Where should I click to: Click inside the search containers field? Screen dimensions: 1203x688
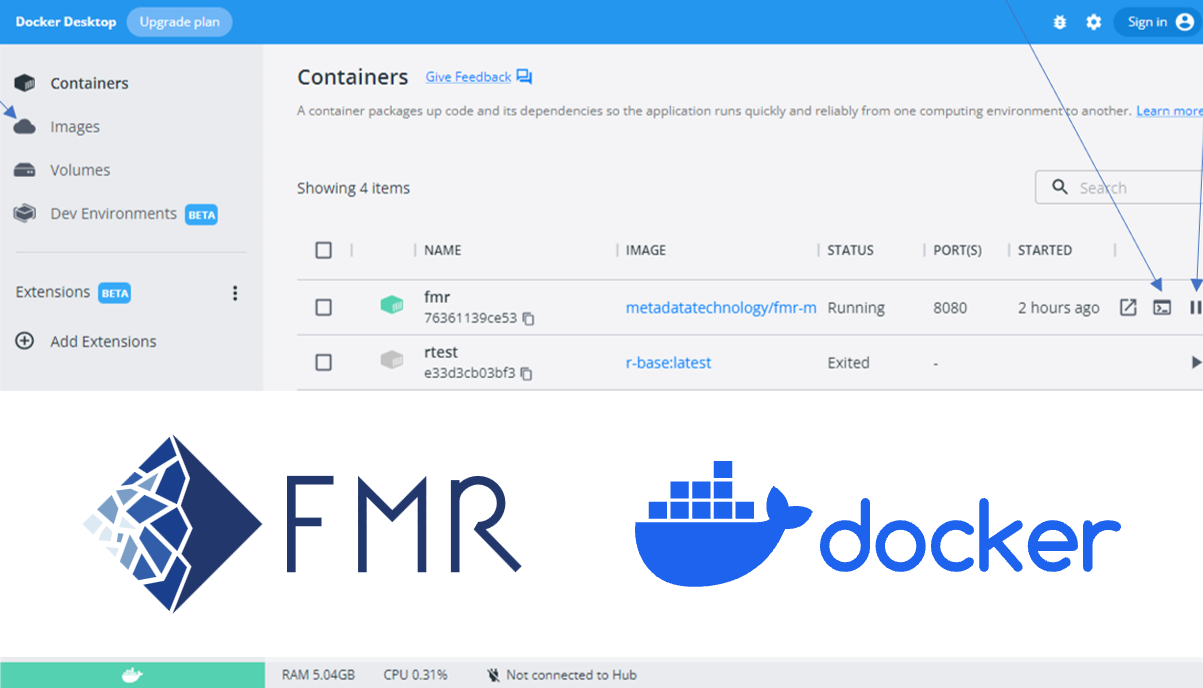(x=1120, y=187)
